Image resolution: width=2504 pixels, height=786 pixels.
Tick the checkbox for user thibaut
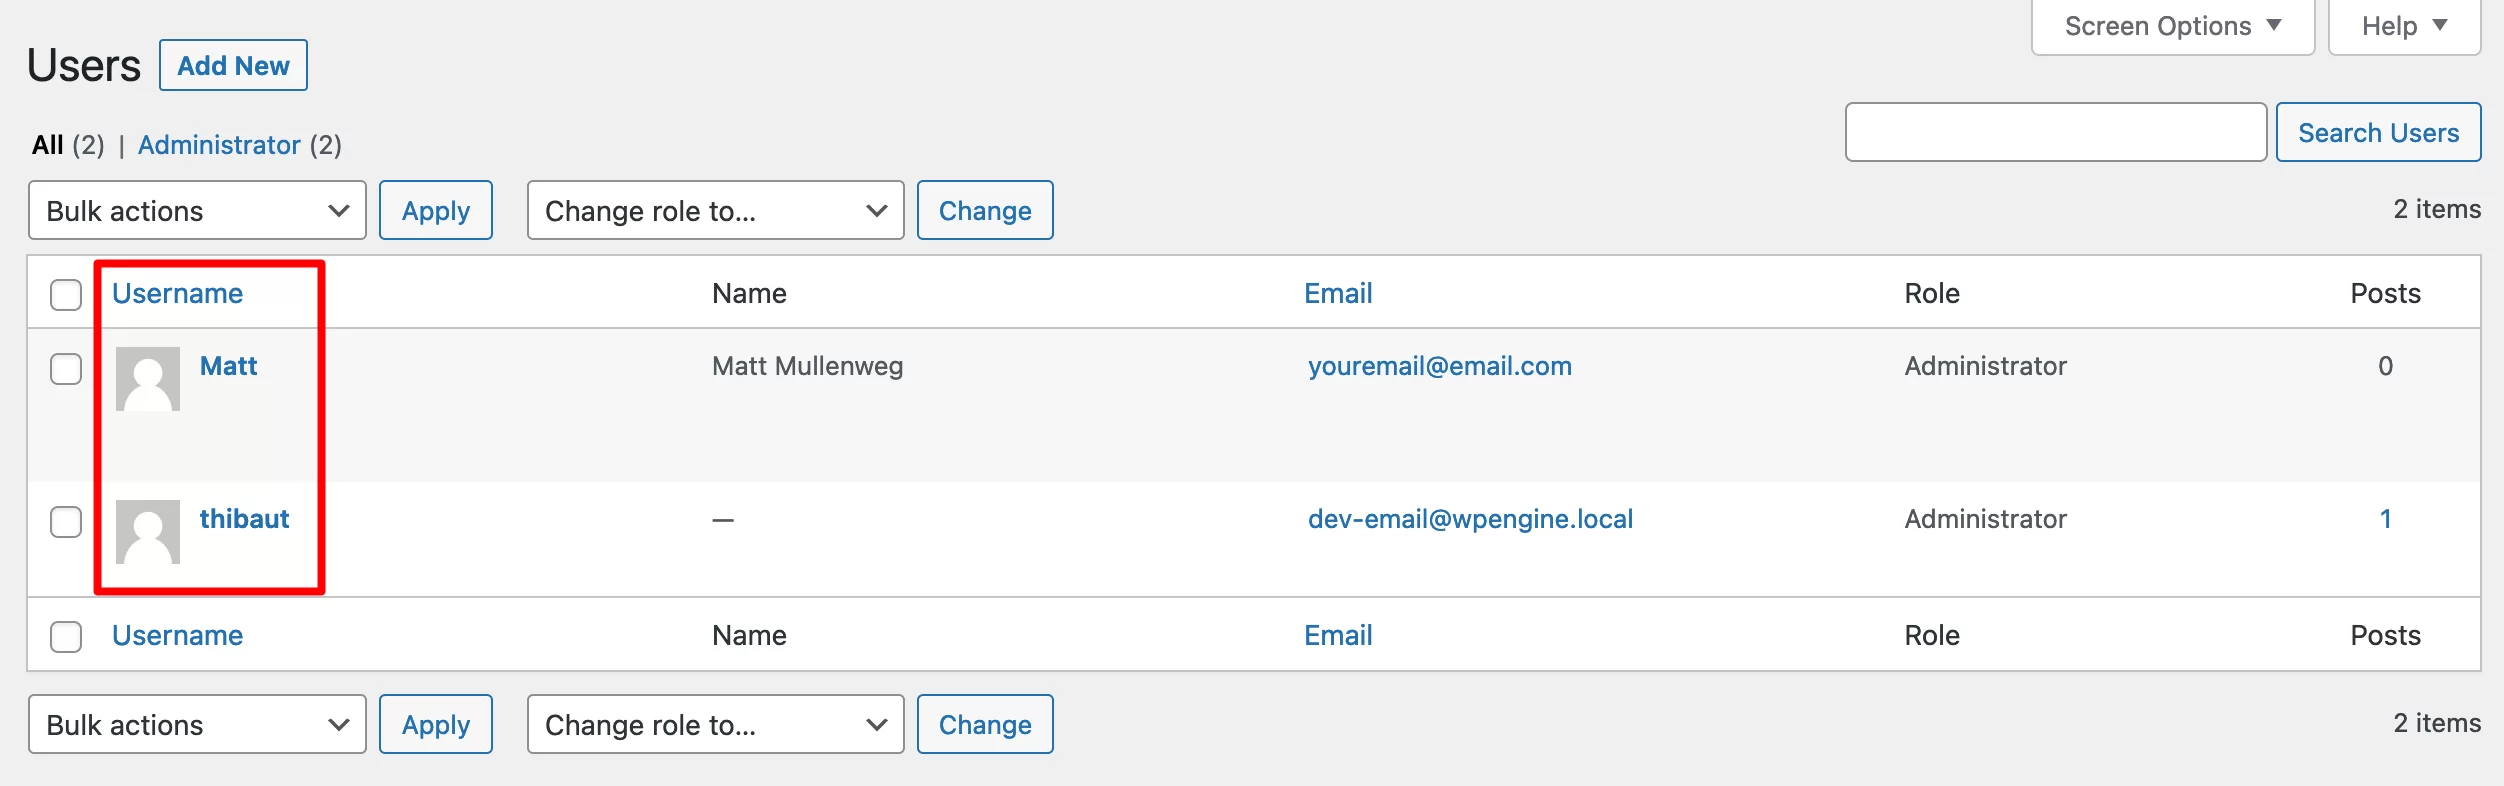[x=66, y=522]
